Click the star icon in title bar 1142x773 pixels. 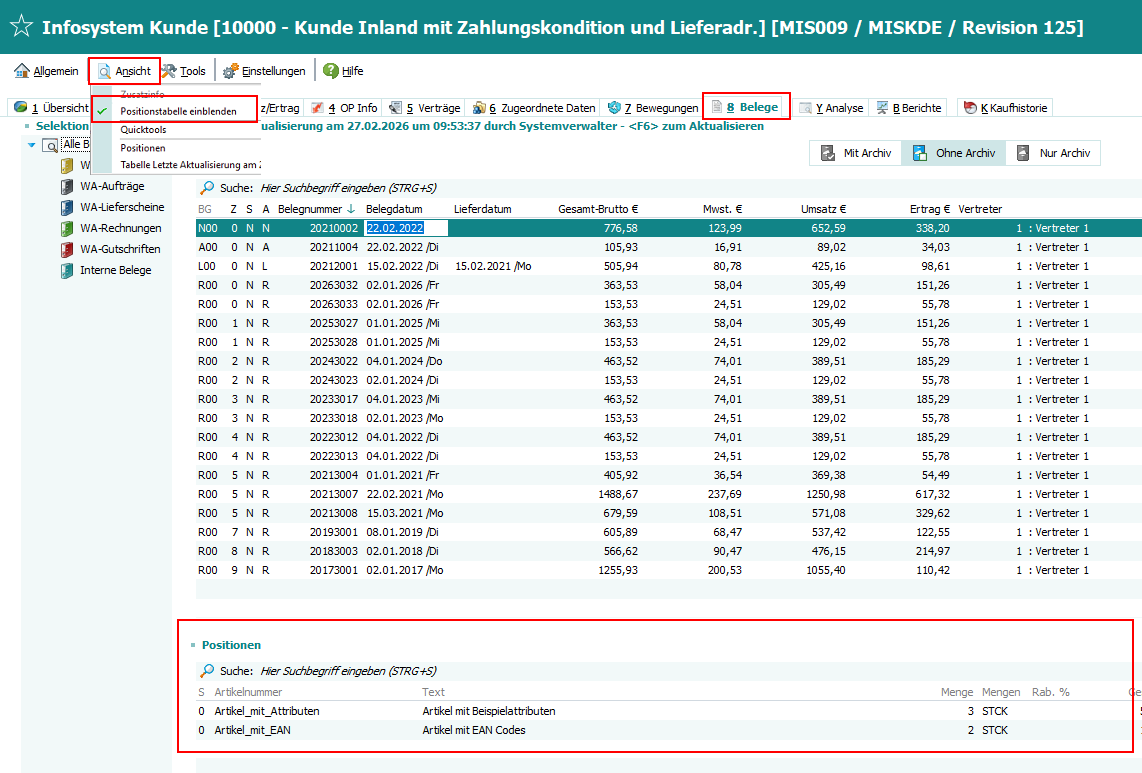coord(20,27)
